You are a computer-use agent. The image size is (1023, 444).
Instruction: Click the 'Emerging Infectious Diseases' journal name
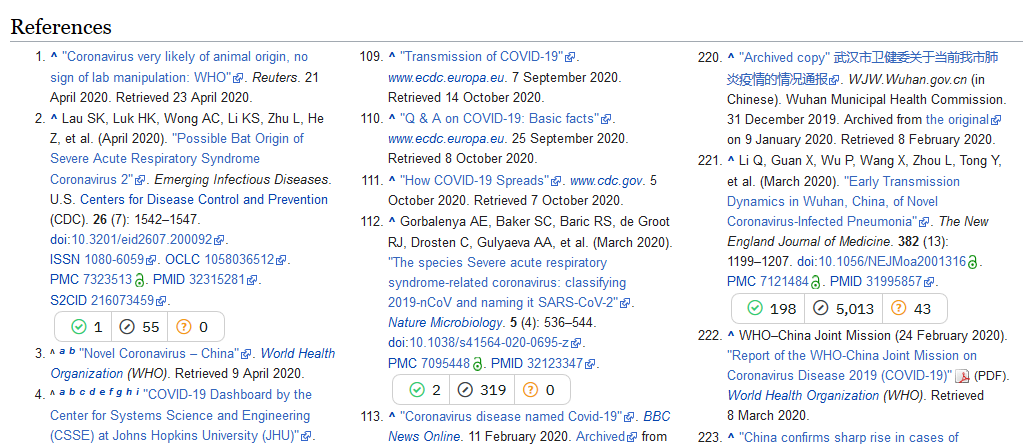click(x=241, y=179)
